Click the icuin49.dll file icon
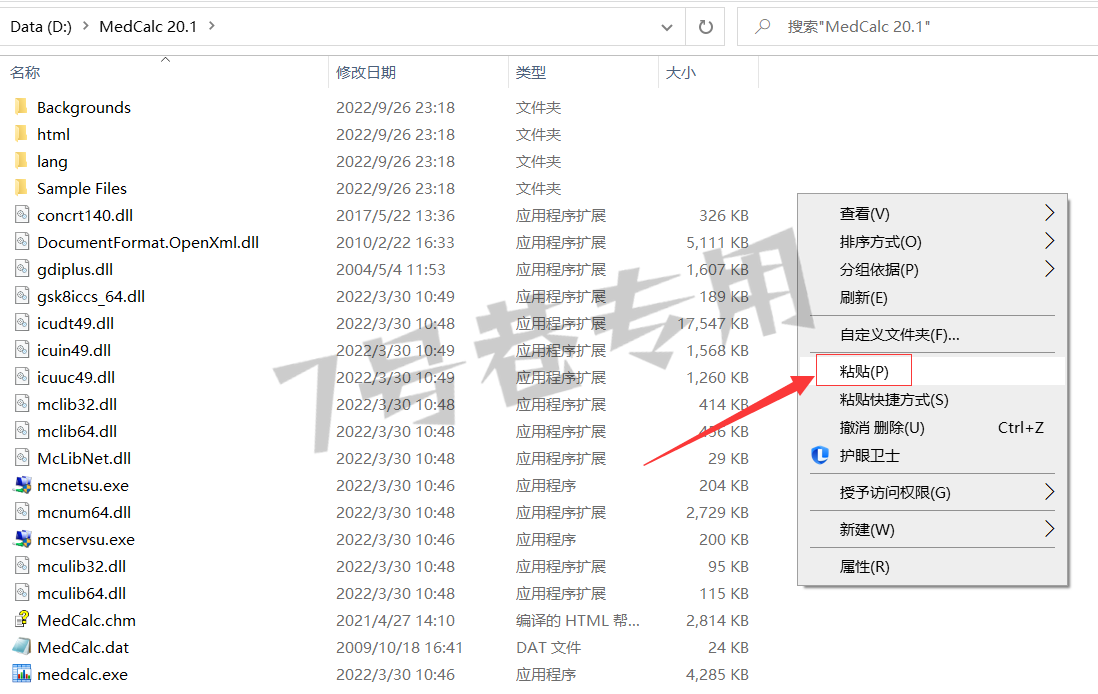 pos(22,350)
